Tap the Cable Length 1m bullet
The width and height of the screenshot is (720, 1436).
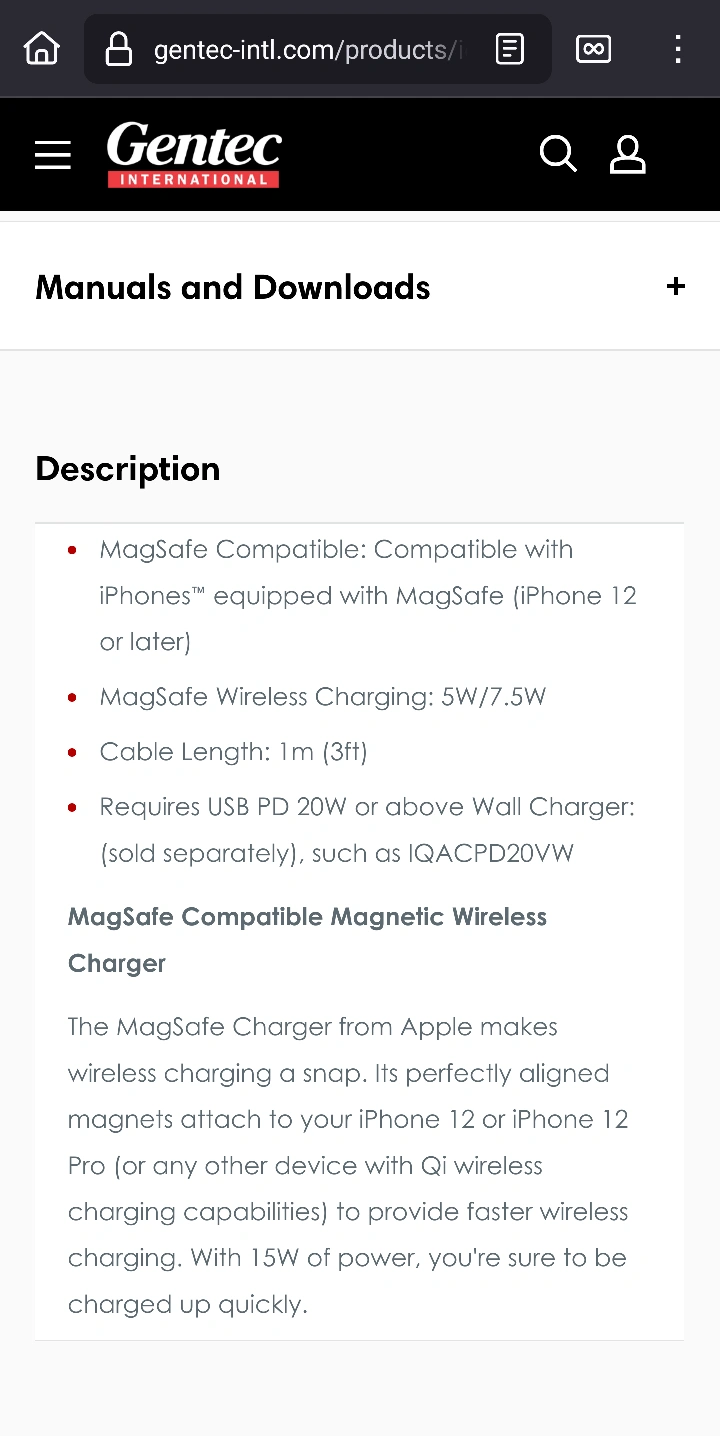coord(233,752)
